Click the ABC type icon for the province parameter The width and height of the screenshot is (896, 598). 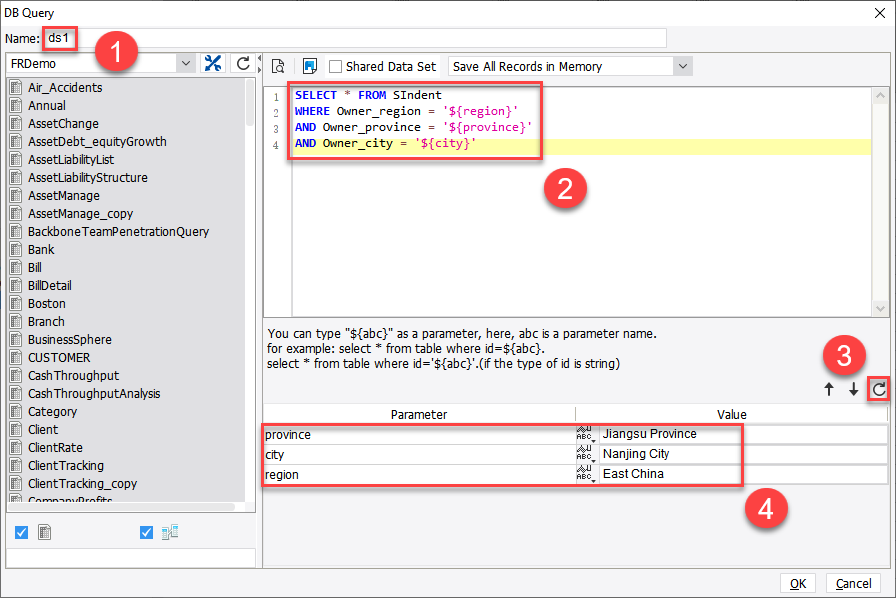point(585,433)
